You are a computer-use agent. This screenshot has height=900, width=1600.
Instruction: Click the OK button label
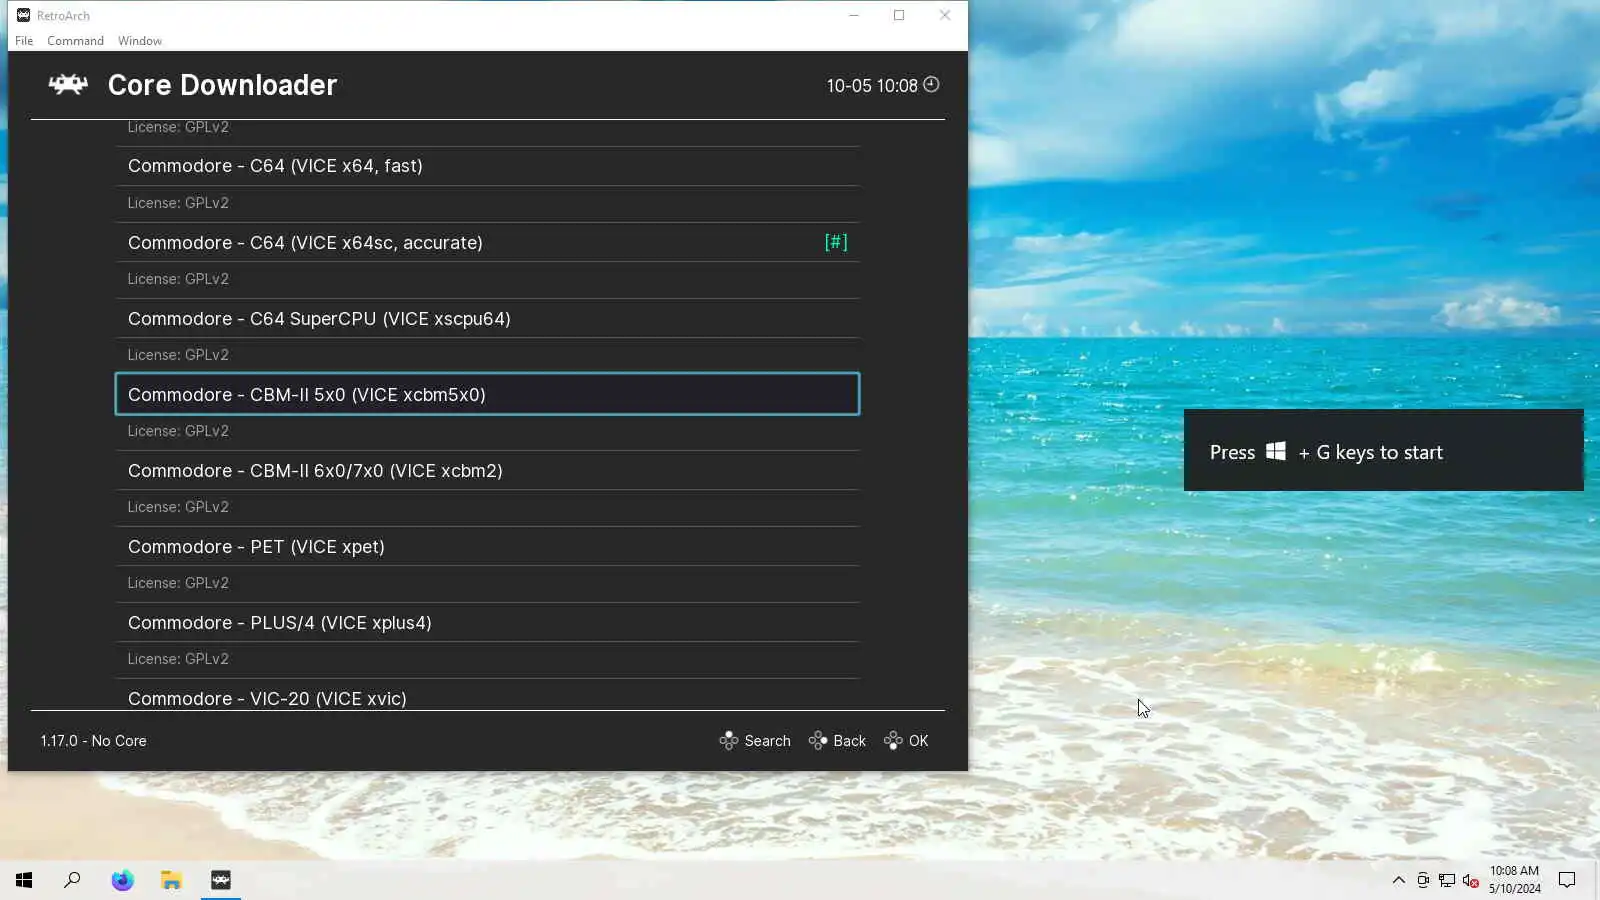coord(919,741)
